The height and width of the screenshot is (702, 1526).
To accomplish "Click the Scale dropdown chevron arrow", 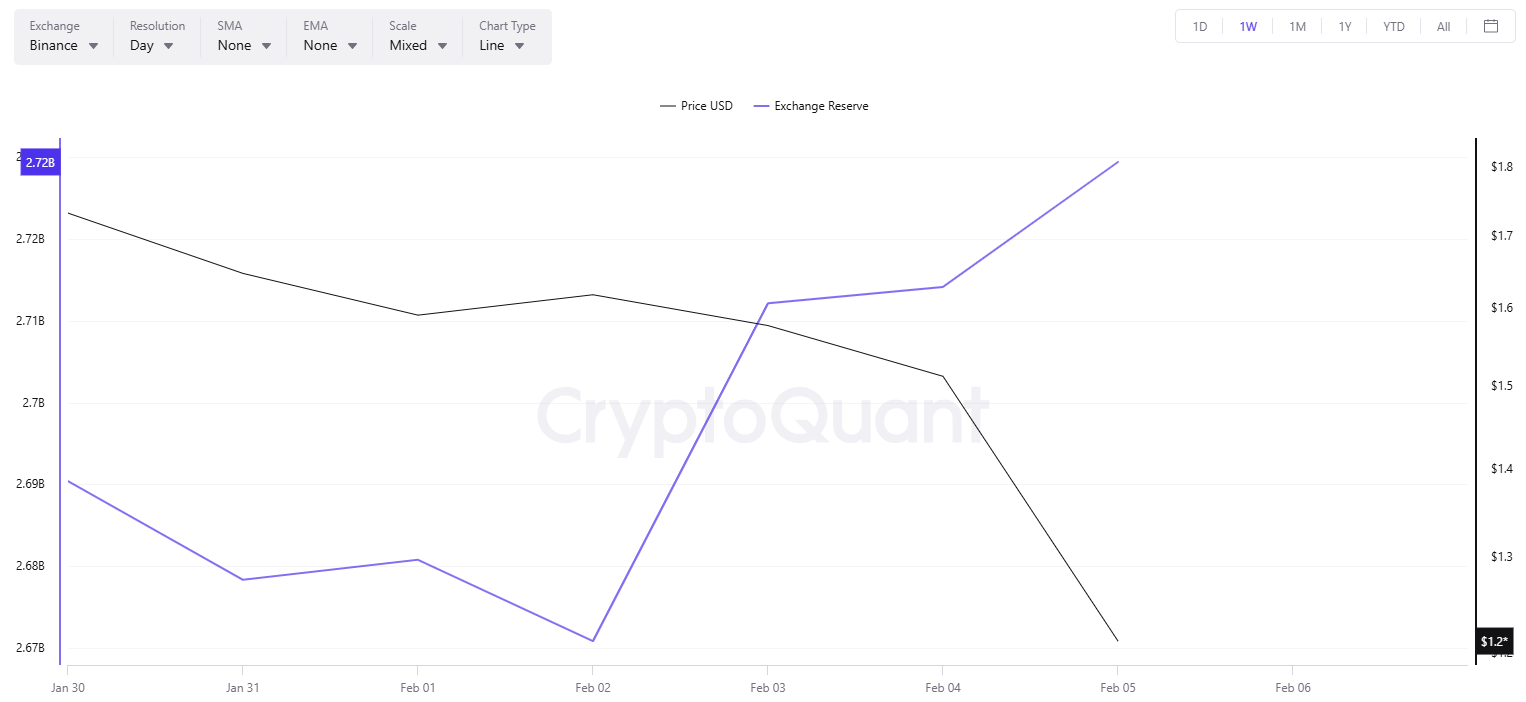I will click(441, 45).
